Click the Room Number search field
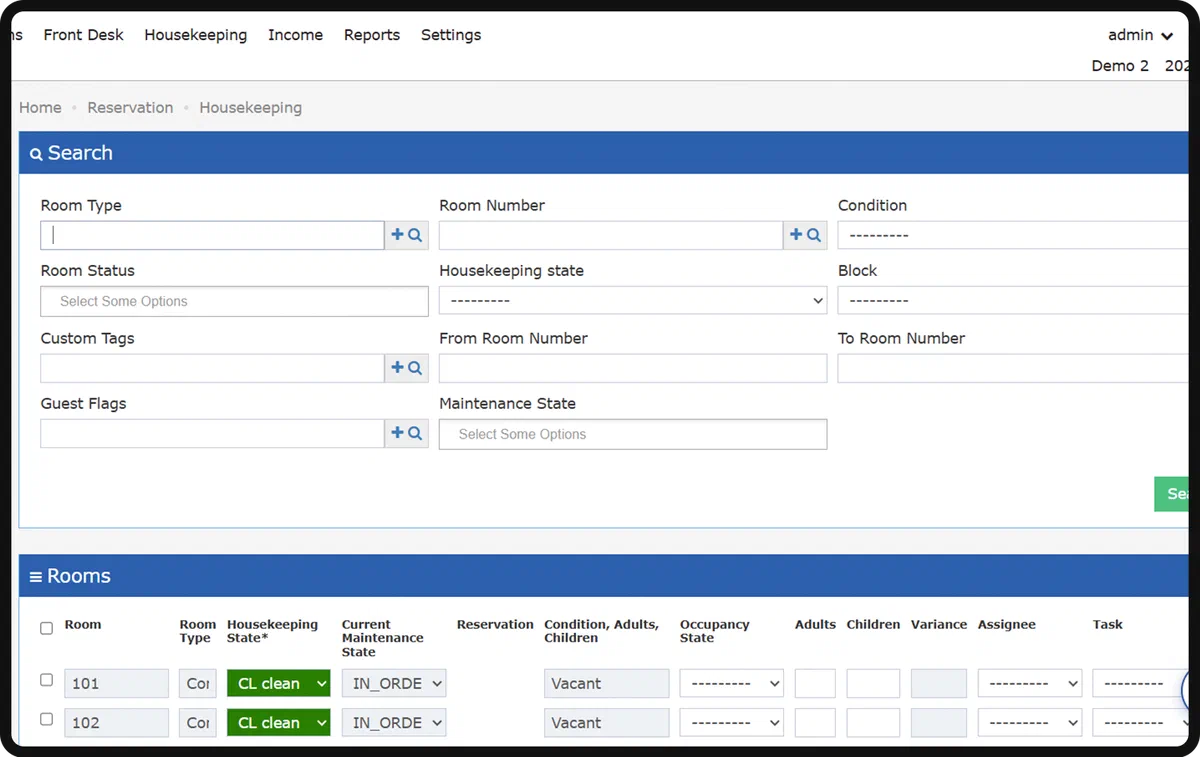This screenshot has height=757, width=1200. [x=611, y=235]
